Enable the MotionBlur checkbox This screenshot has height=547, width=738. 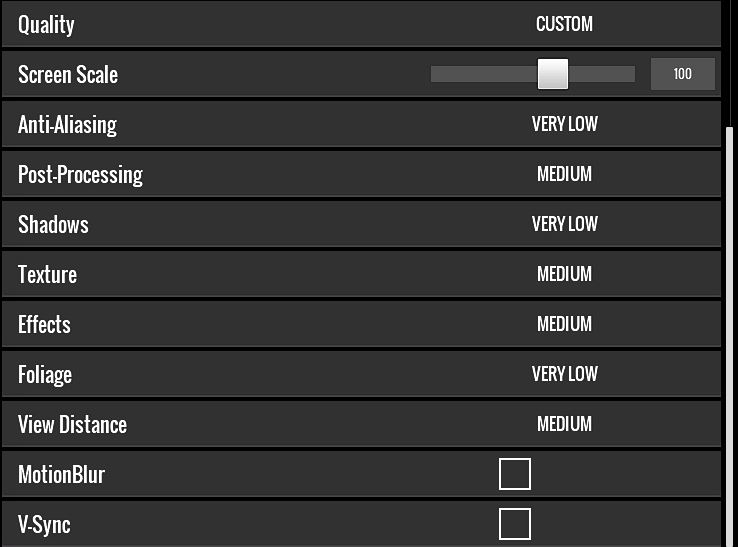click(x=514, y=474)
